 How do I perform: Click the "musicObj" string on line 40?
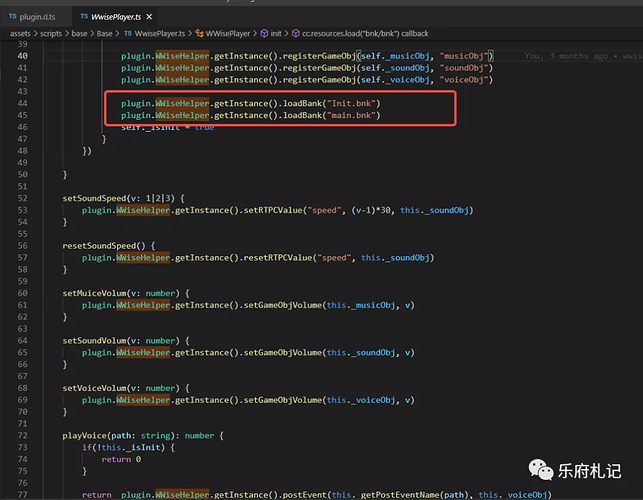coord(463,56)
